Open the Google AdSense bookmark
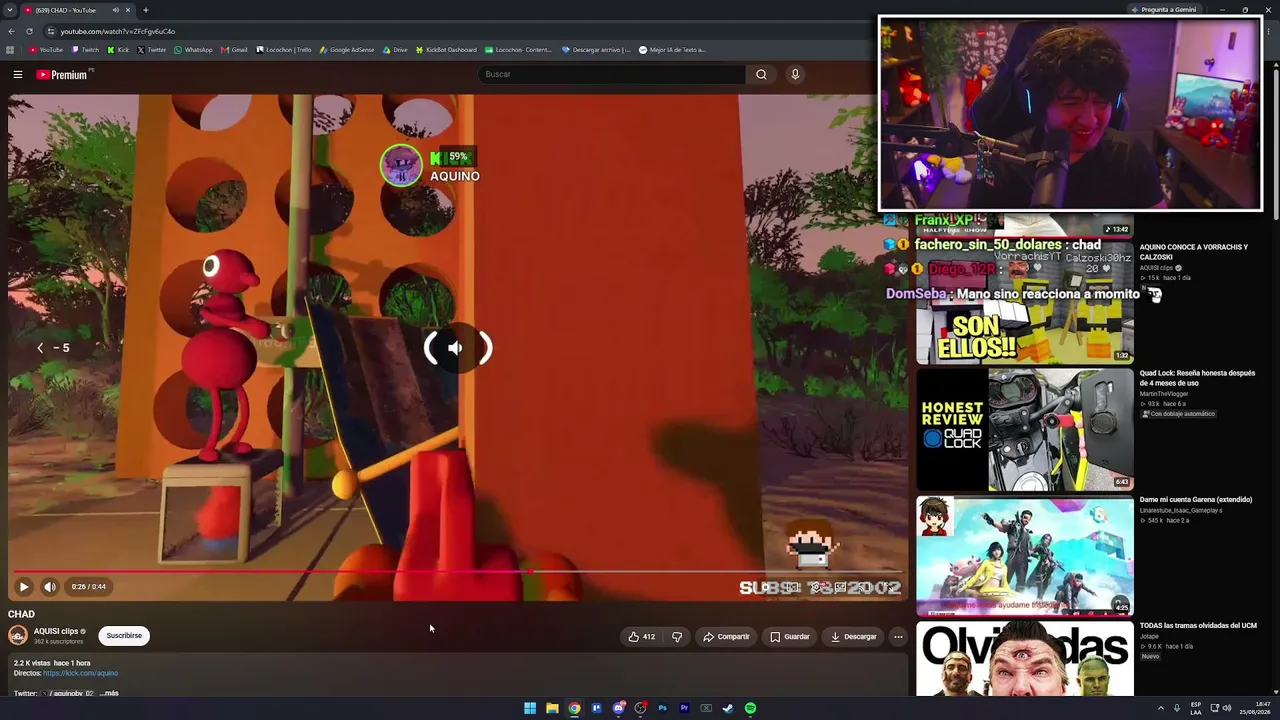 pos(347,49)
